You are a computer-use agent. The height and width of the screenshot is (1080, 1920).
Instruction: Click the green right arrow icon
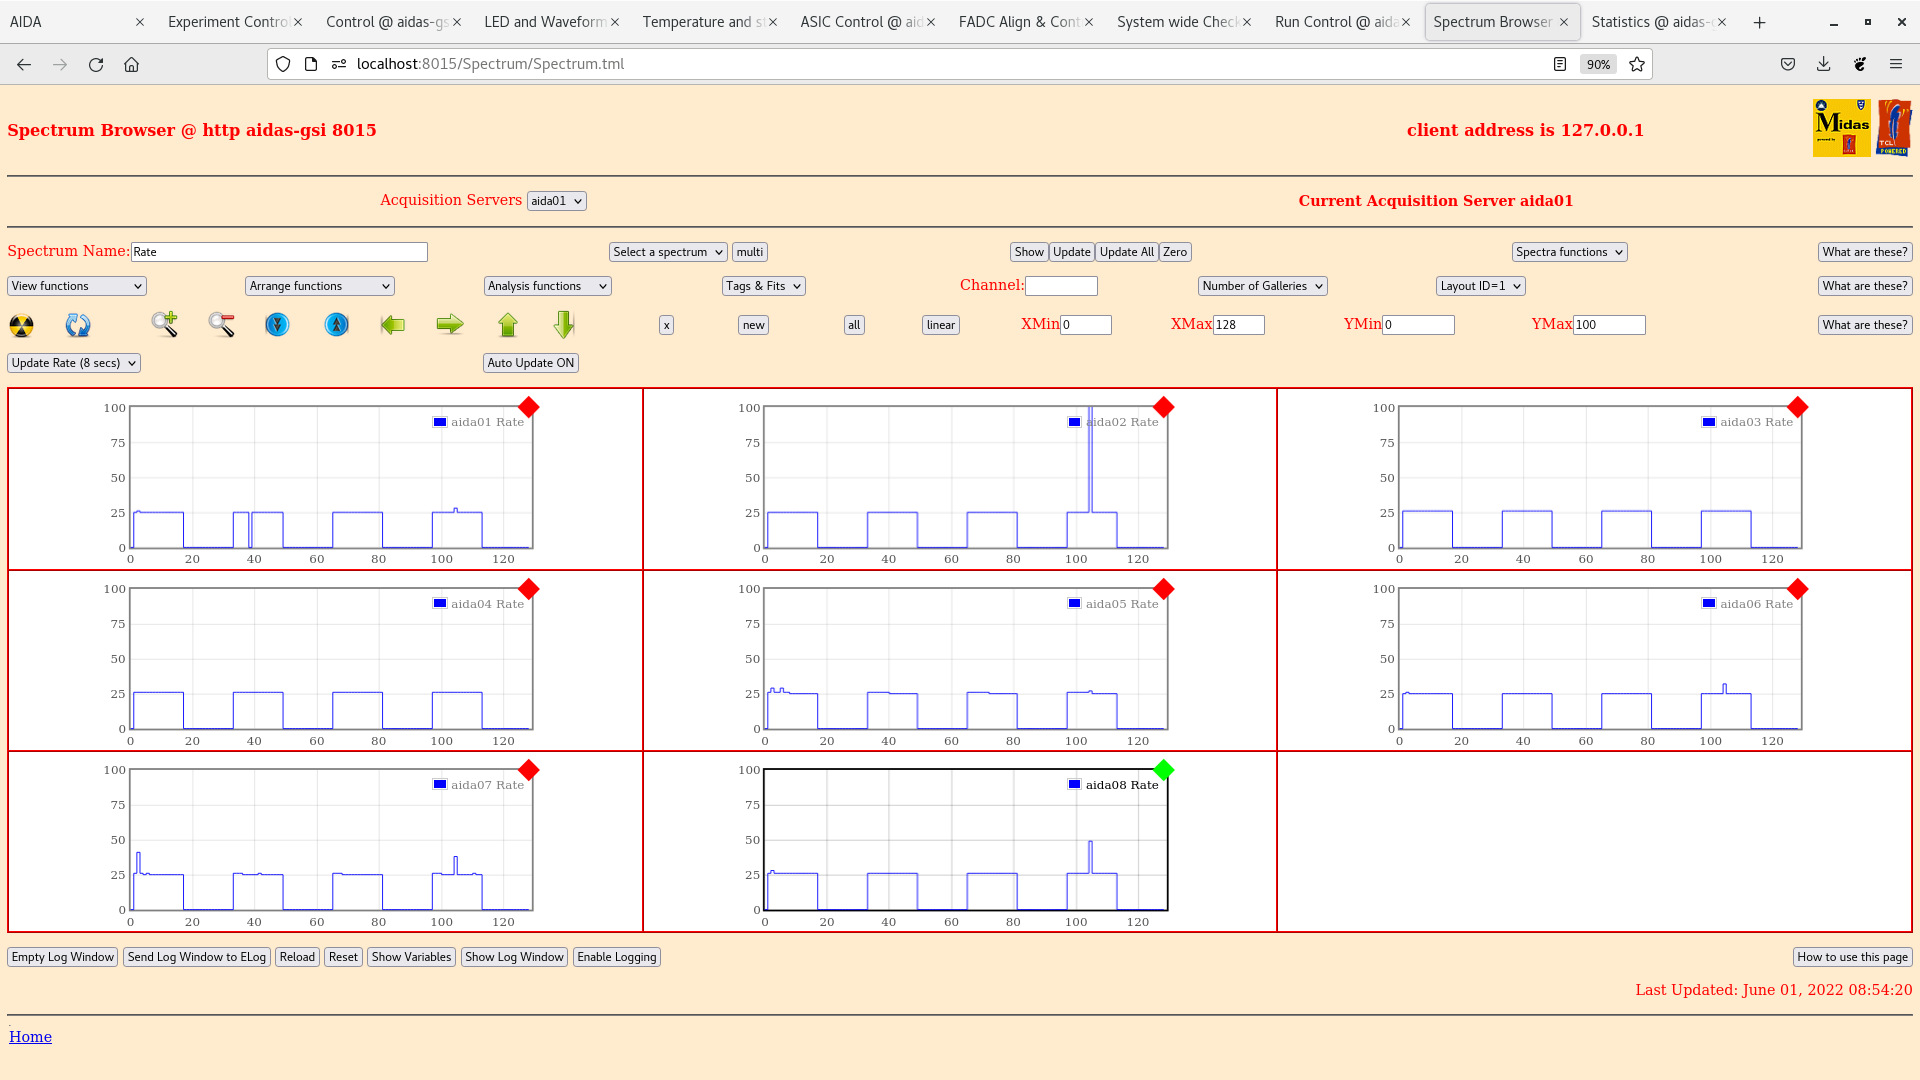tap(450, 324)
